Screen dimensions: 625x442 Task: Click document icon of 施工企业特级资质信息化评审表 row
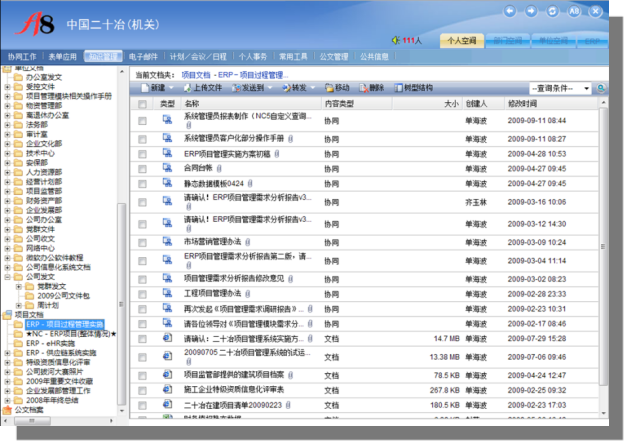click(x=167, y=389)
